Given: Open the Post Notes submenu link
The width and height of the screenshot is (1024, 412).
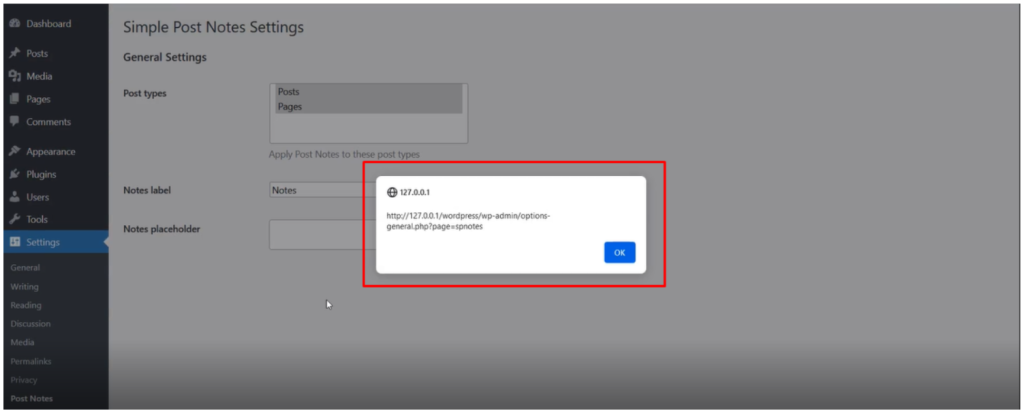Looking at the screenshot, I should pyautogui.click(x=32, y=398).
